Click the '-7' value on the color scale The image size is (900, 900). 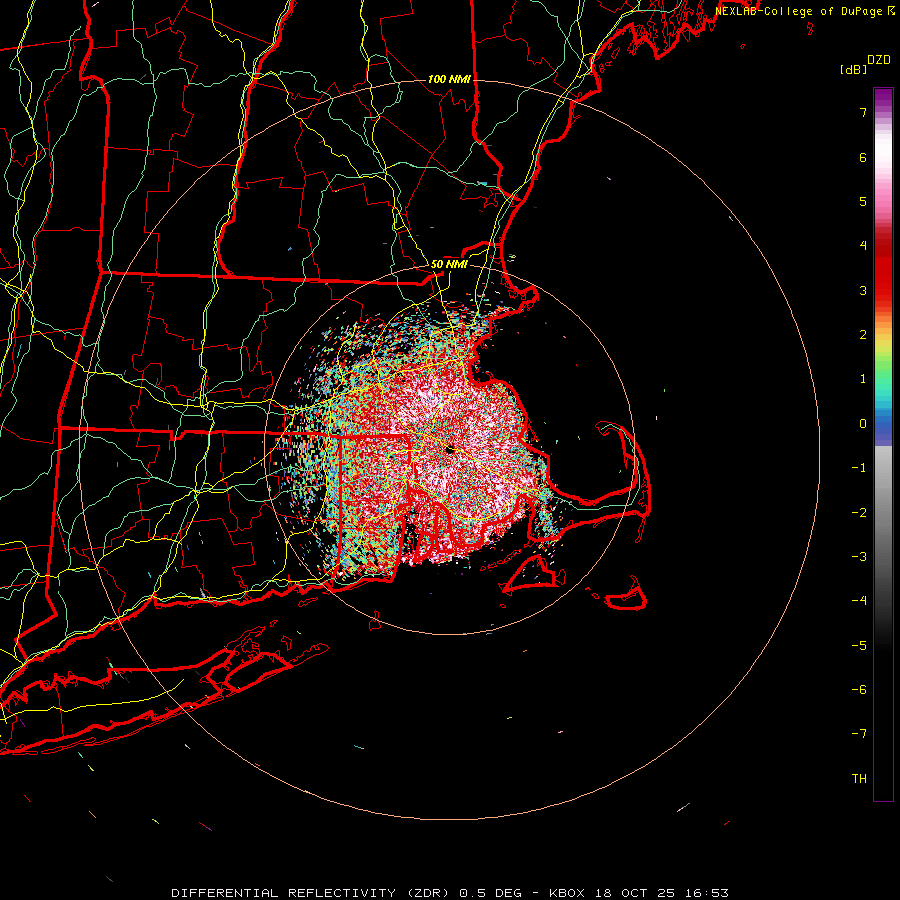tap(859, 734)
